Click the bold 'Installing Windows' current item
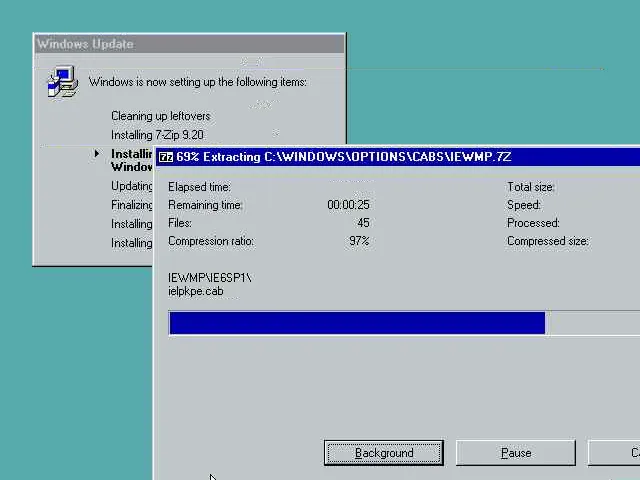The width and height of the screenshot is (640, 480). click(x=131, y=160)
